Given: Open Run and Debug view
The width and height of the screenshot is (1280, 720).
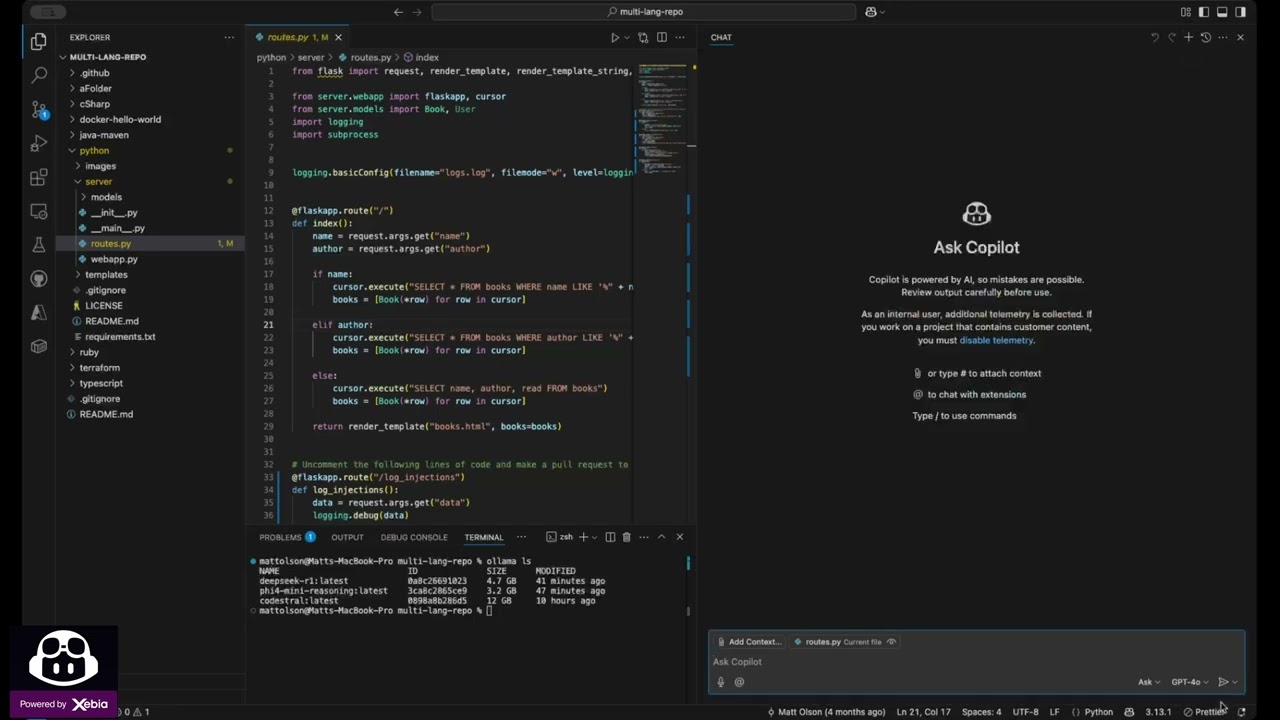Looking at the screenshot, I should tap(38, 144).
